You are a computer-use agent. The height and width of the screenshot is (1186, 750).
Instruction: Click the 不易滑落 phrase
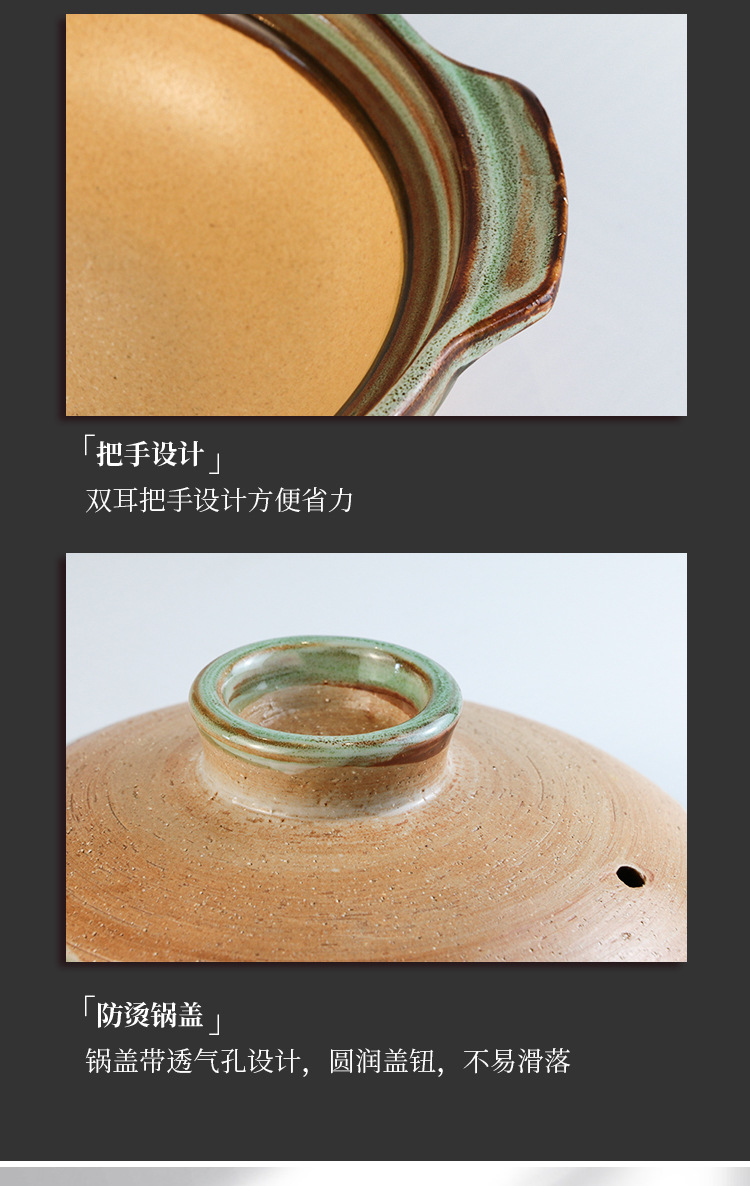pyautogui.click(x=517, y=1061)
